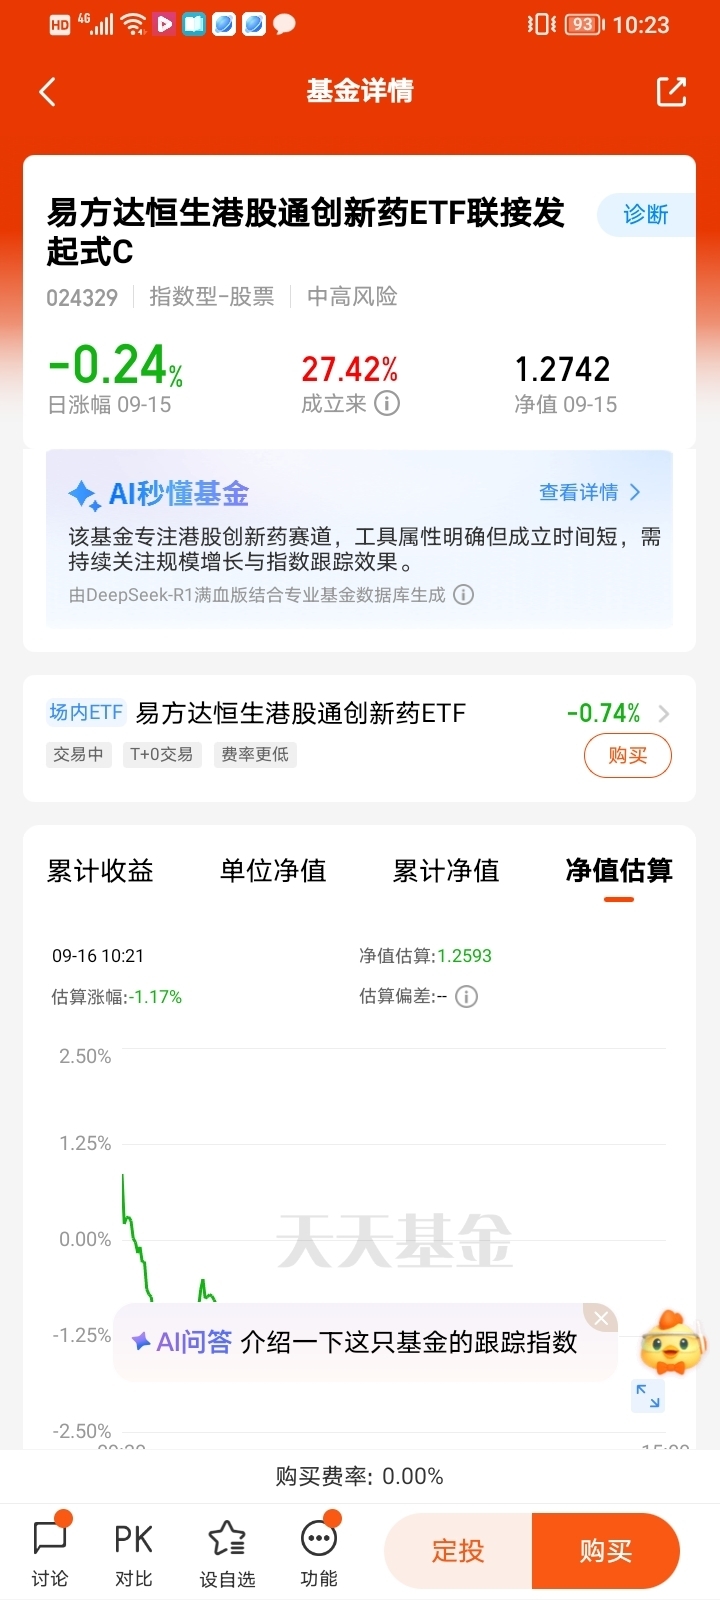
Task: Tap the 定投 button
Action: [458, 1551]
